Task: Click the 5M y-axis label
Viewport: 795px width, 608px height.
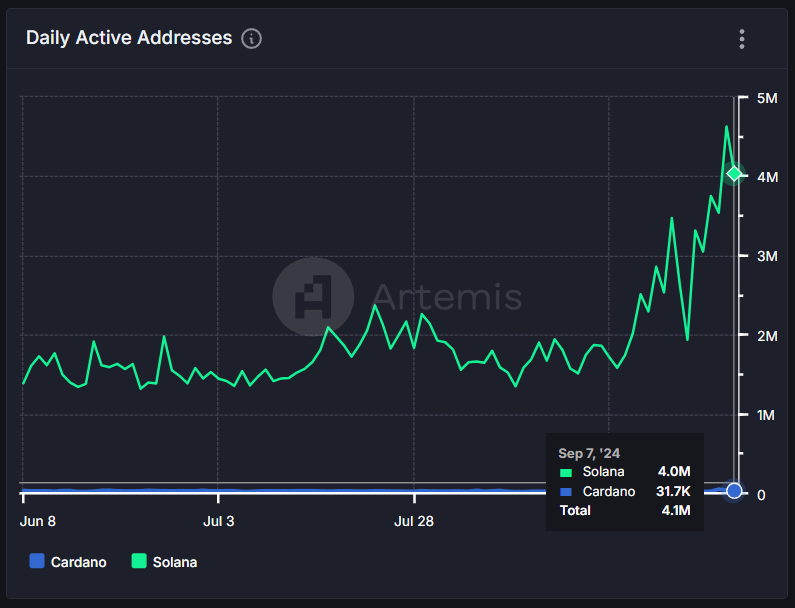Action: pyautogui.click(x=767, y=98)
